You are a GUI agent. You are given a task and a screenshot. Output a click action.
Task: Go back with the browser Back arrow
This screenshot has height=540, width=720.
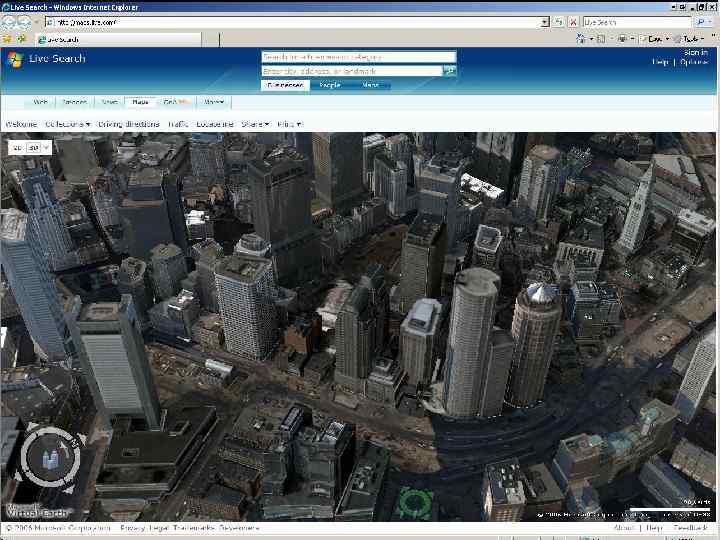[9, 22]
